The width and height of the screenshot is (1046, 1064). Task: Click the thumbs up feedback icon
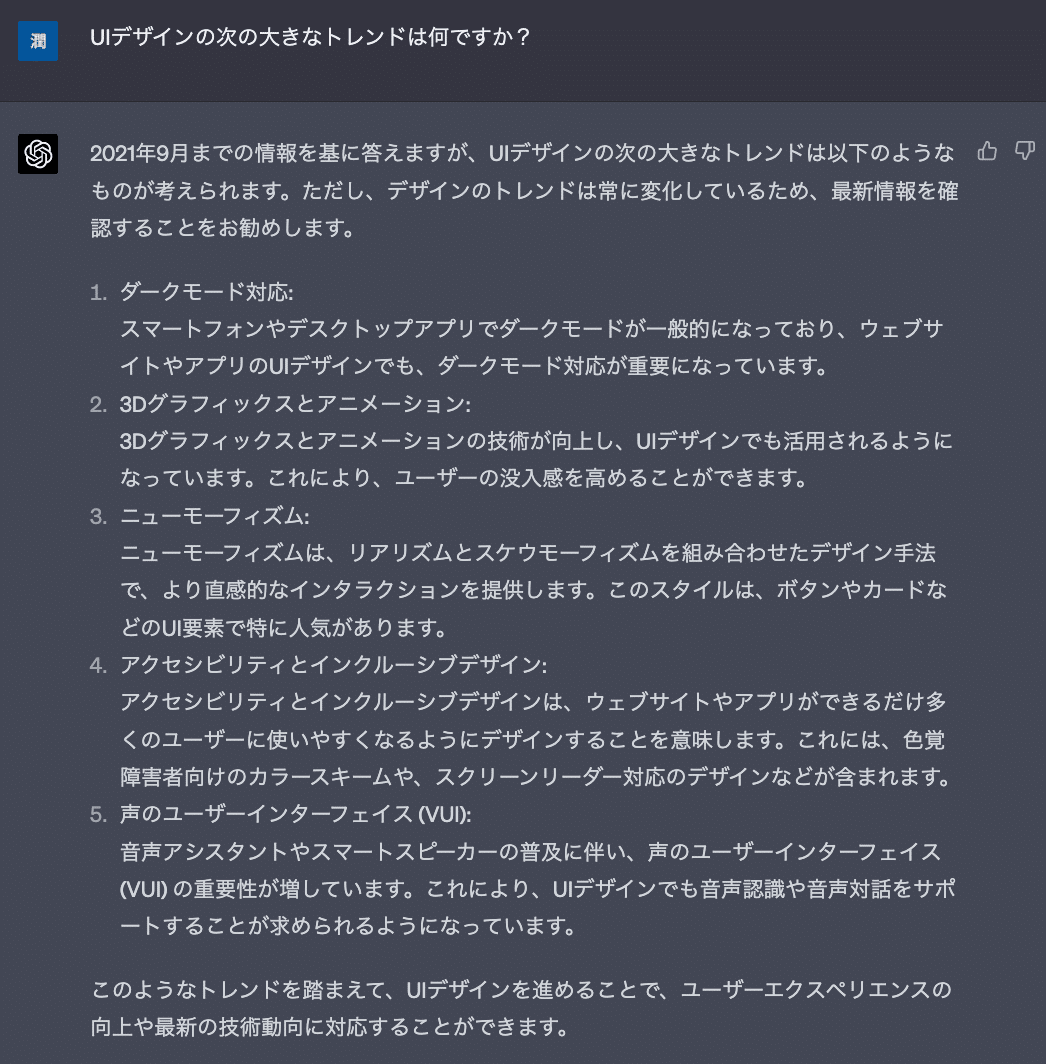(x=988, y=152)
